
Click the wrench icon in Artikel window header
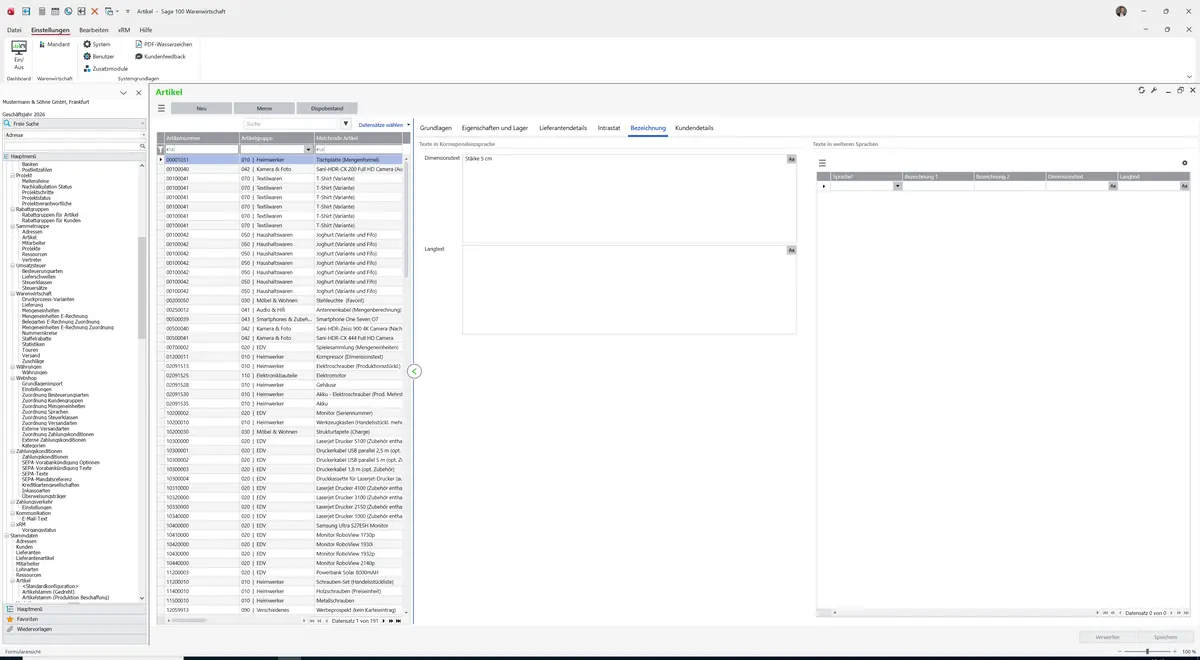coord(1154,91)
